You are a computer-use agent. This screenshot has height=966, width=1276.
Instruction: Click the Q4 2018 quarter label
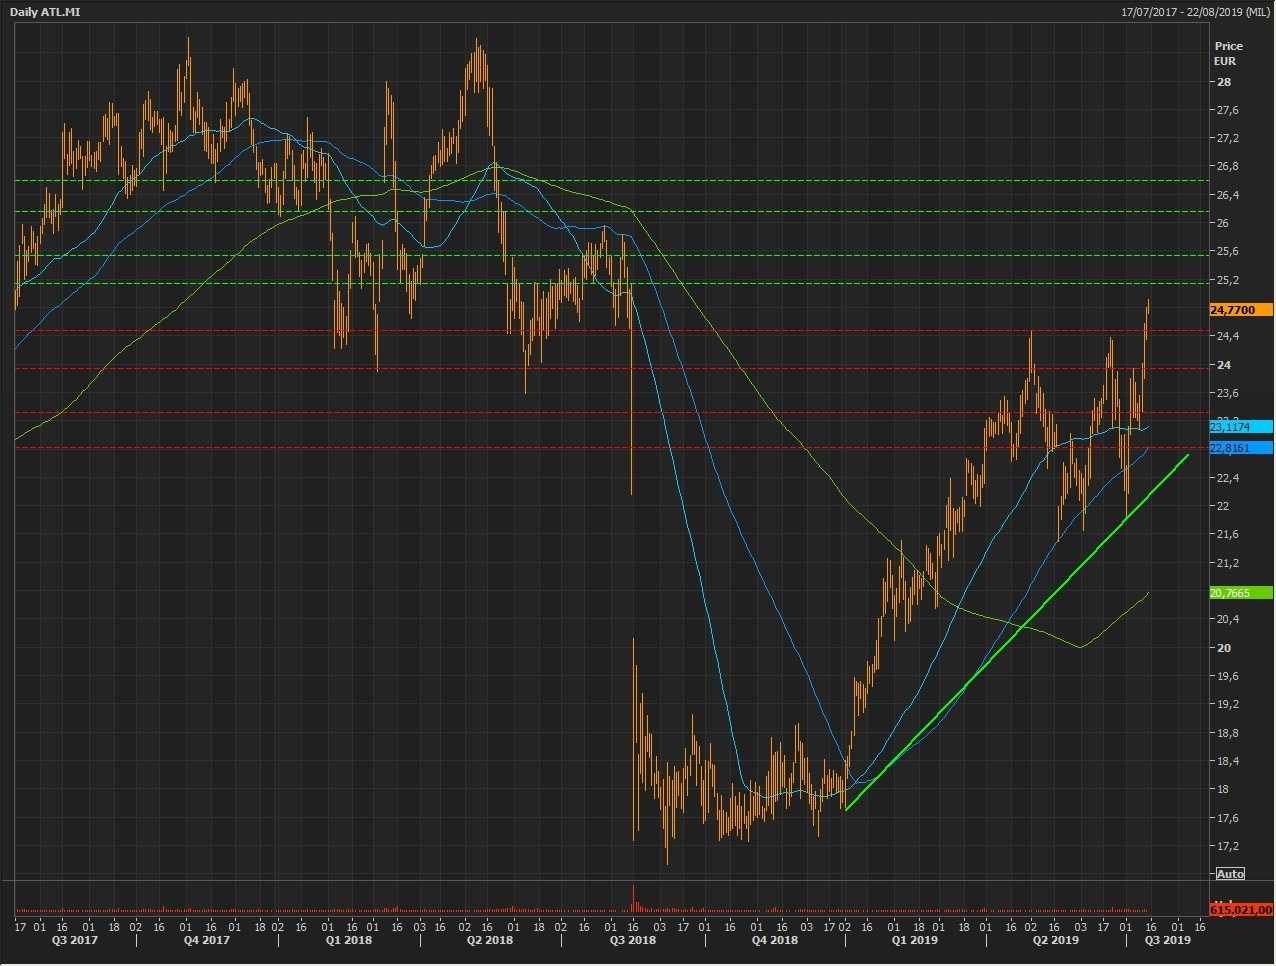coord(775,940)
